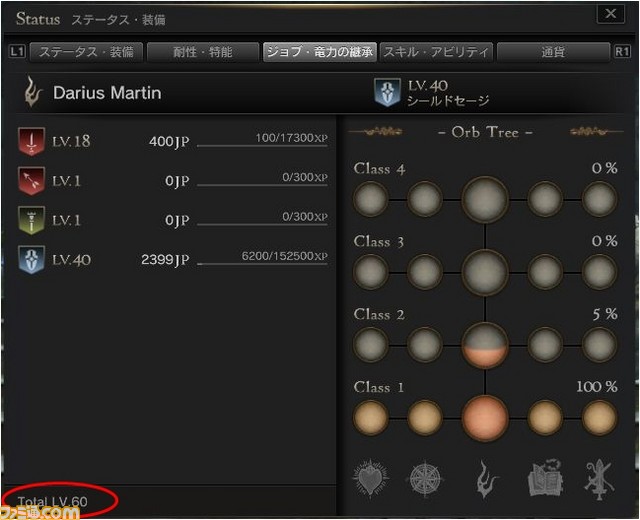Open the 通貨 currency tab
Screen dimensions: 640x520
(553, 52)
